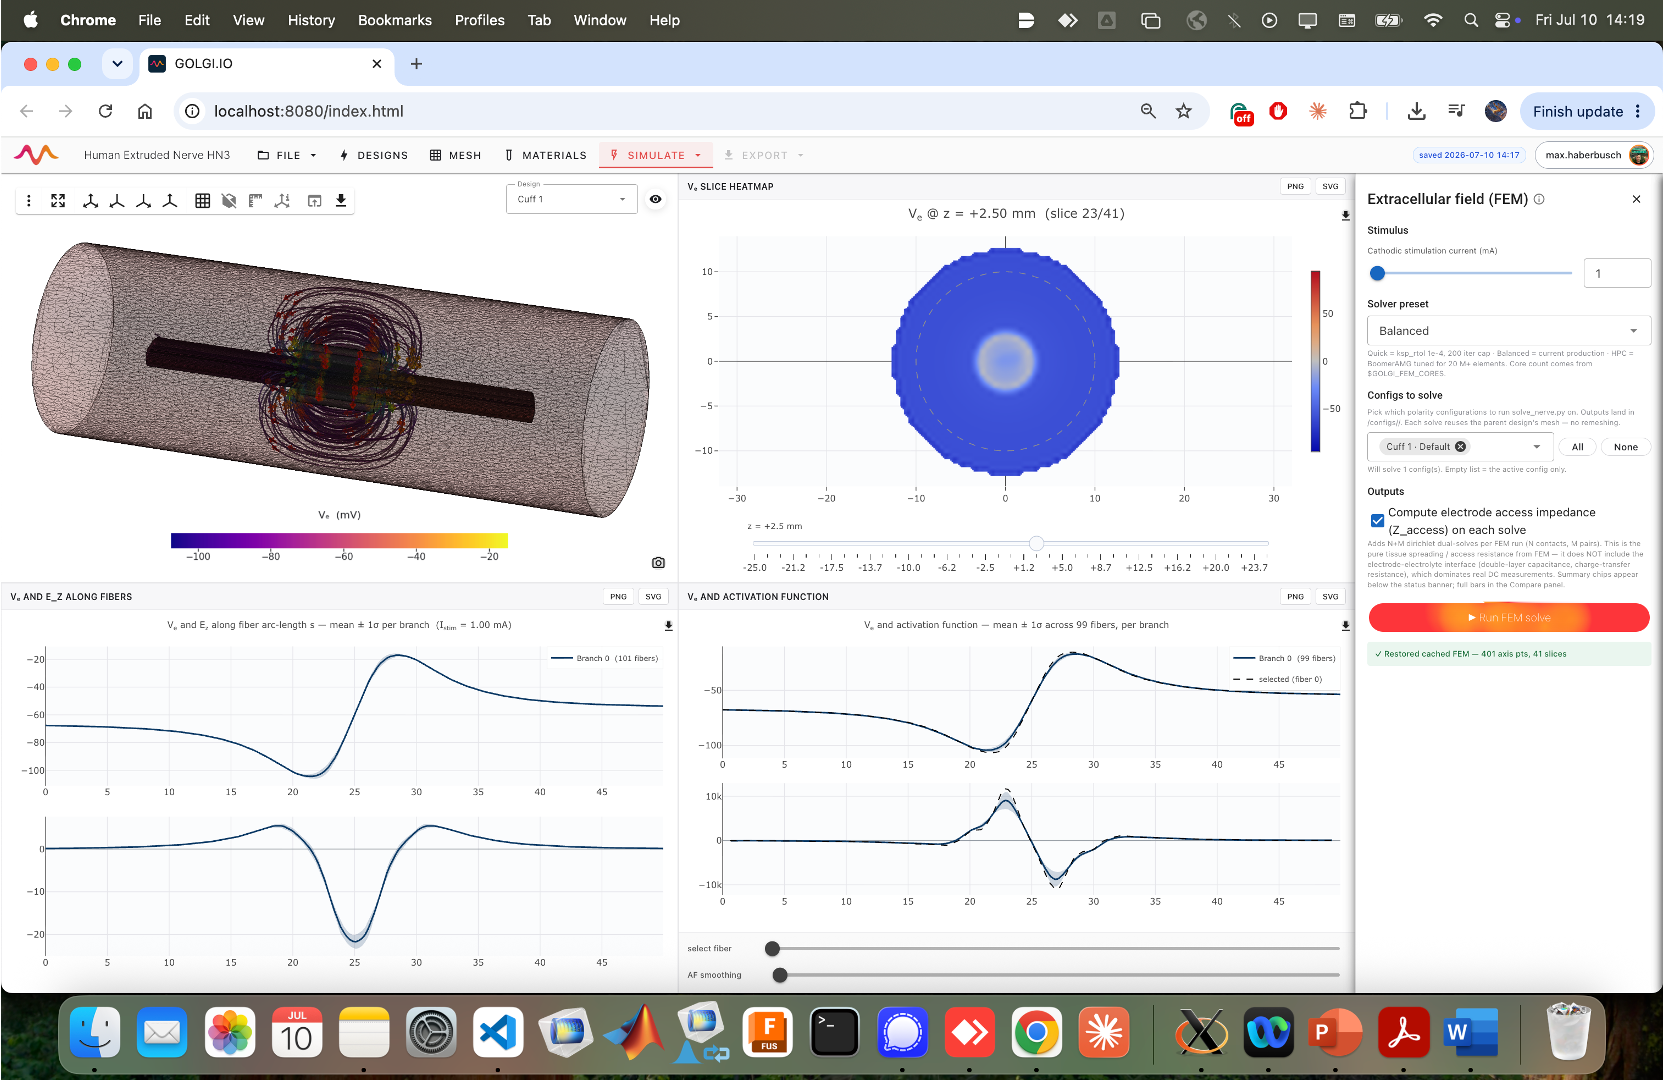Open the SIMULATE dropdown menu
The image size is (1664, 1080).
pos(656,155)
